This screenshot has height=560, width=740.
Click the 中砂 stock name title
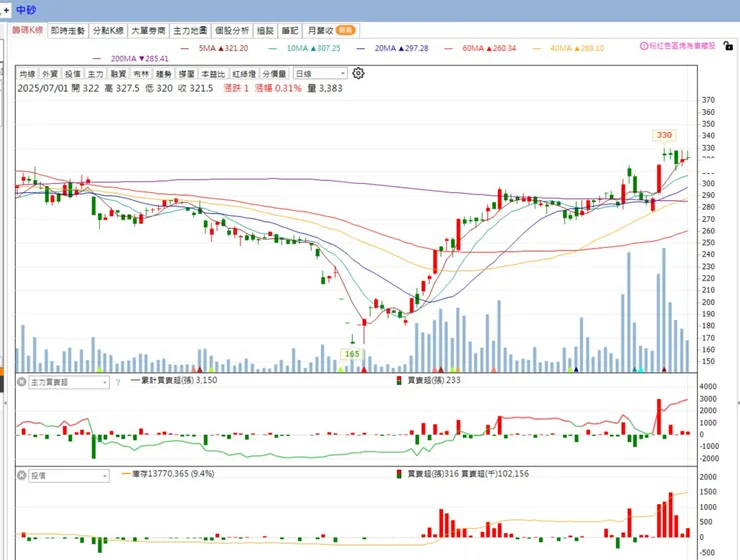tap(25, 10)
